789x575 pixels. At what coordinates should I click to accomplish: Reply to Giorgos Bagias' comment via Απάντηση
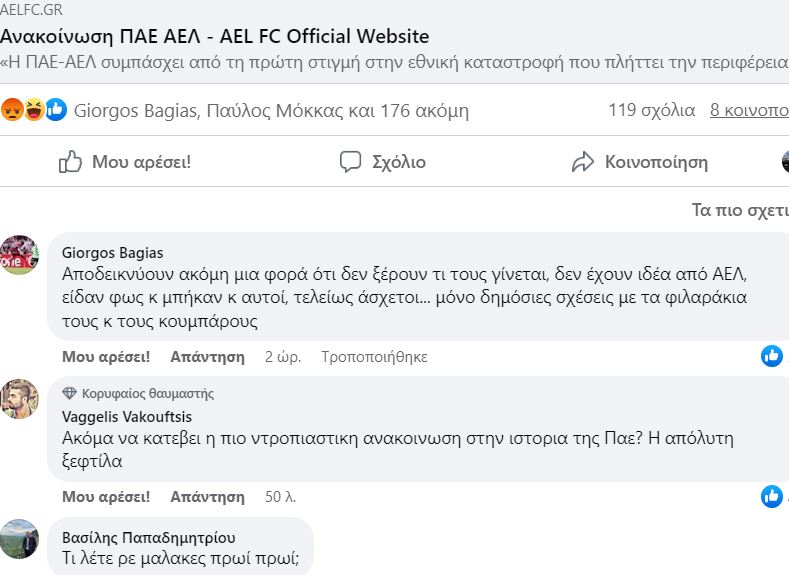pos(207,356)
